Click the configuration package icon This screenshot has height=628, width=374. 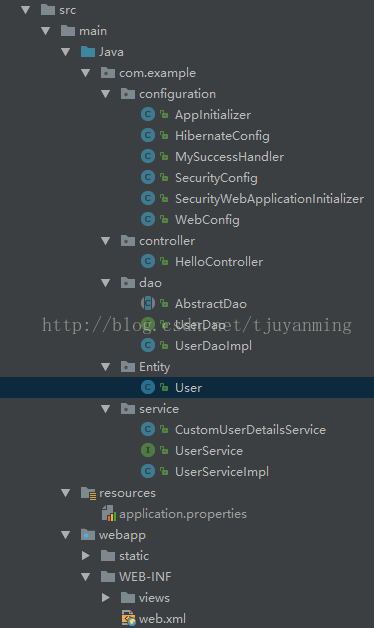click(x=128, y=94)
